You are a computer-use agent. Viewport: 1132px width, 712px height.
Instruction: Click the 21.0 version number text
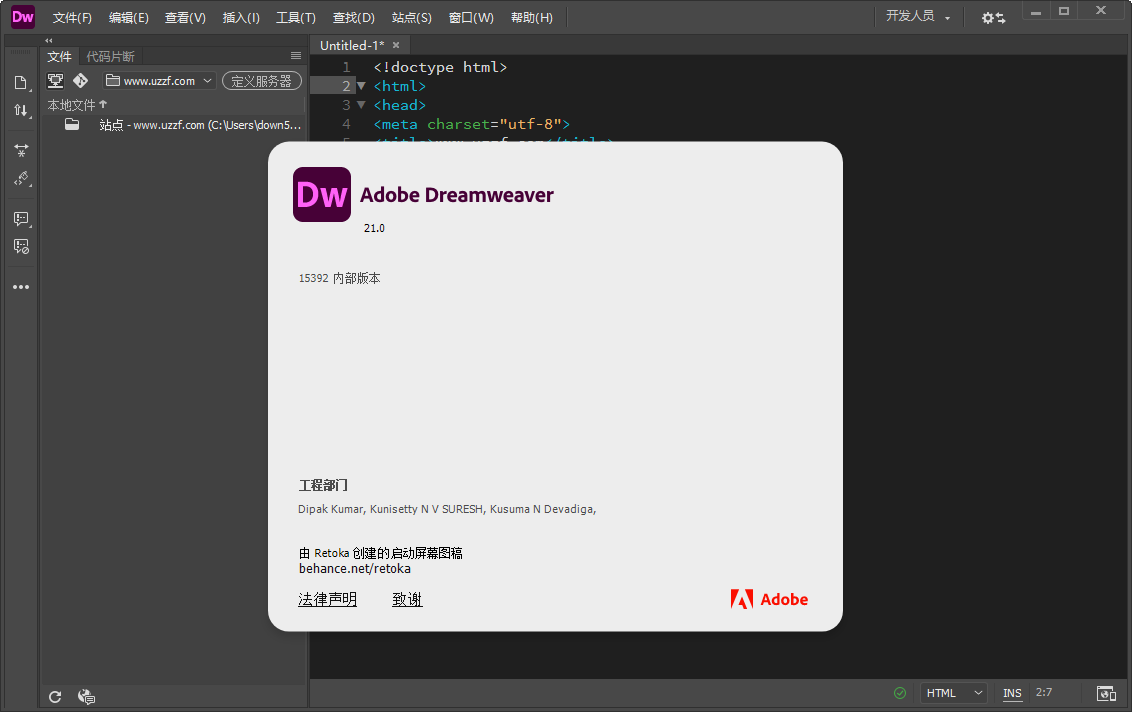point(374,228)
